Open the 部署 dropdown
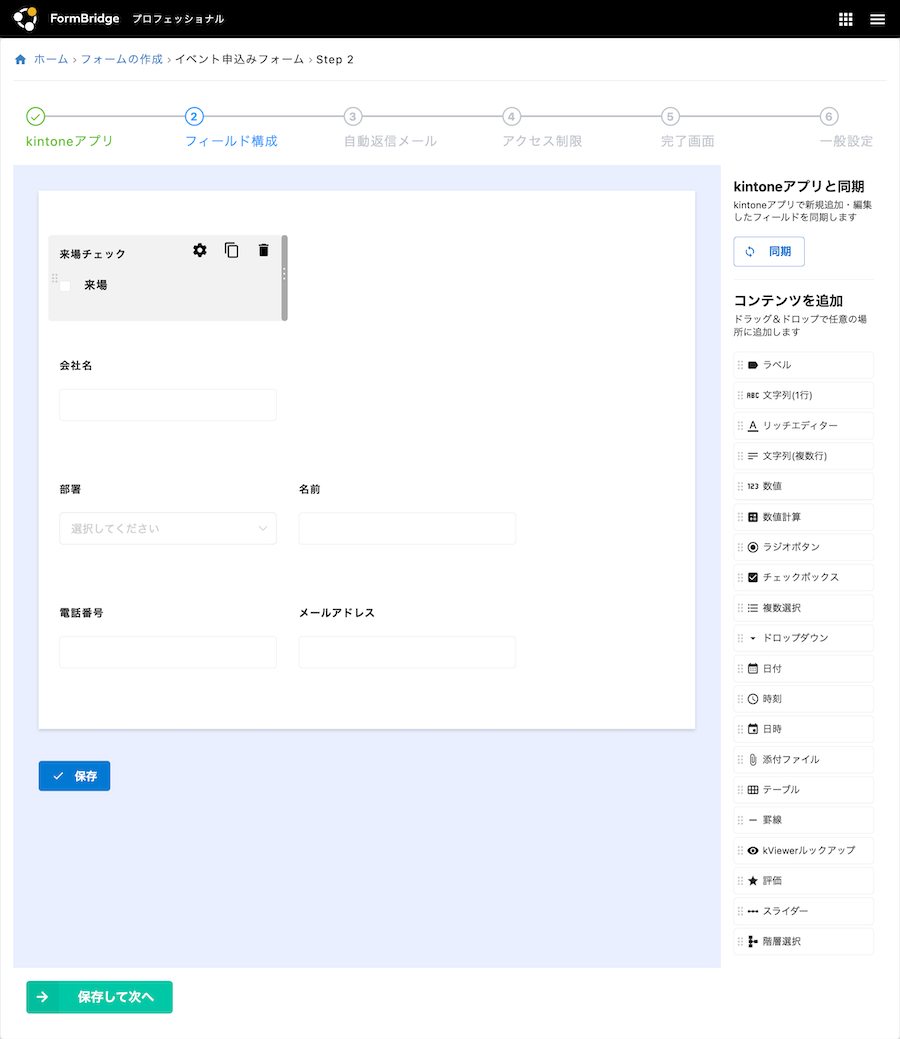The height and width of the screenshot is (1039, 900). [x=168, y=528]
